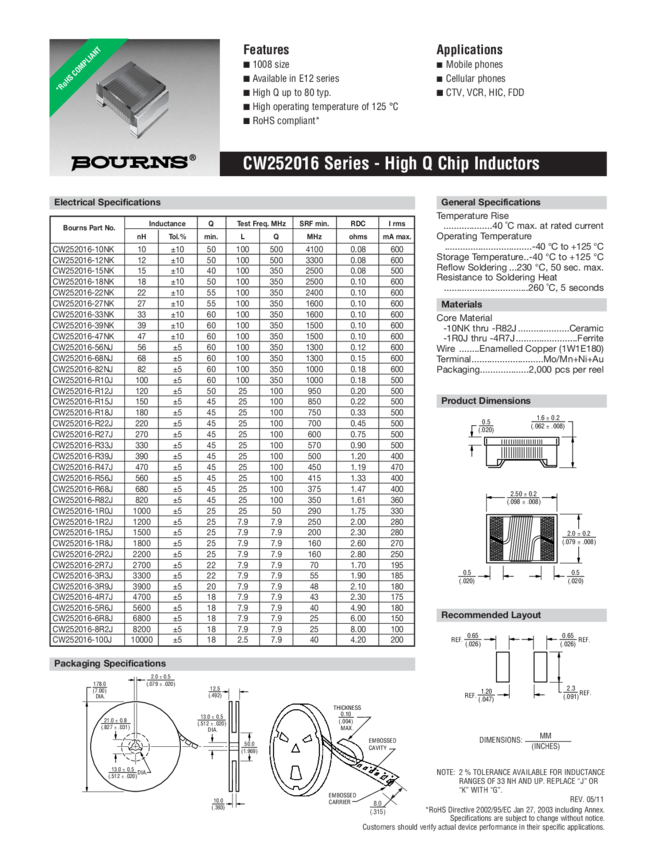Select part number CW252016-47NK
This screenshot has width=645, height=850.
click(83, 336)
